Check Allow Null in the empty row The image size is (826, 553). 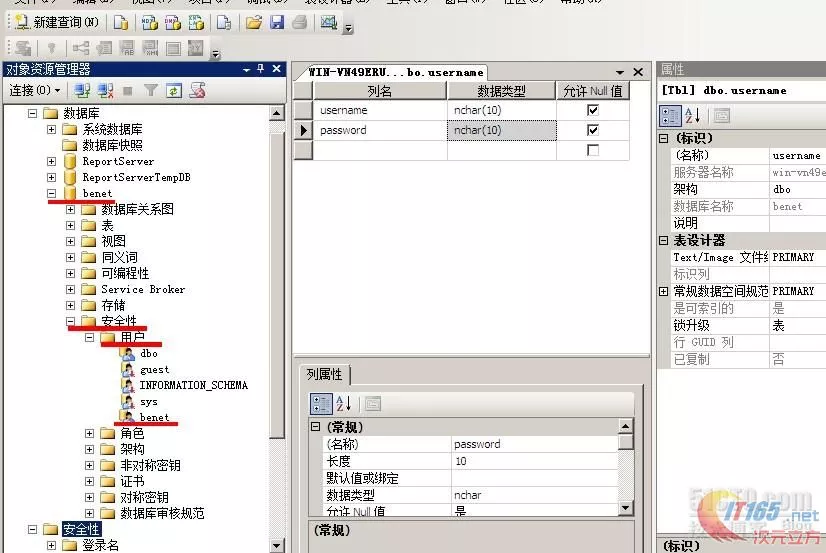593,150
